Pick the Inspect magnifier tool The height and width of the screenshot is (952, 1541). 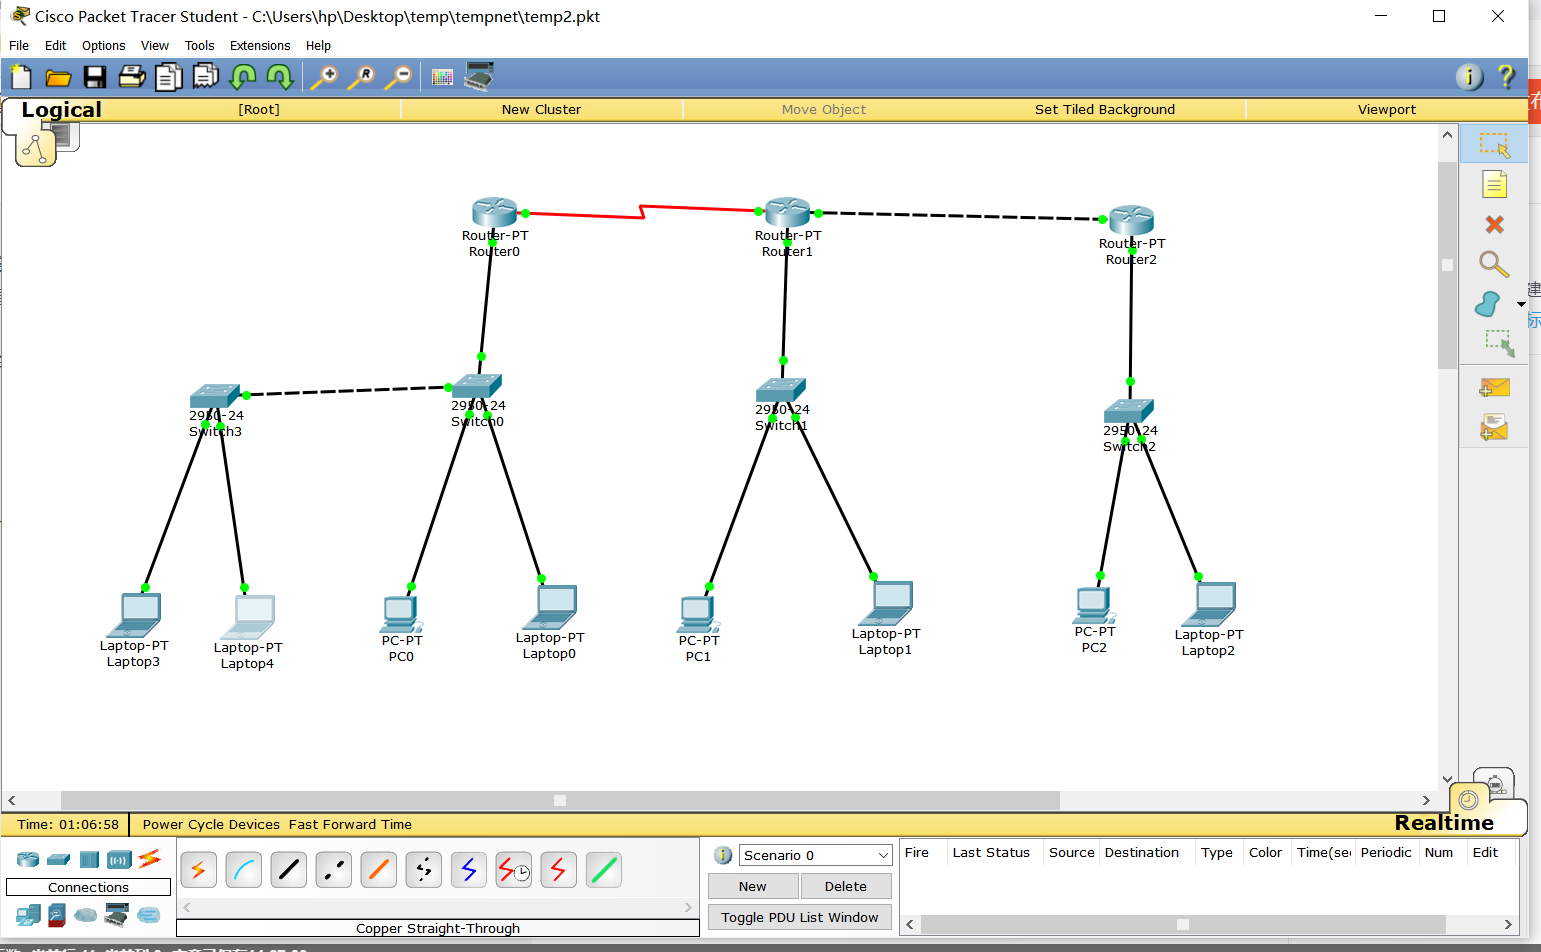tap(1494, 264)
